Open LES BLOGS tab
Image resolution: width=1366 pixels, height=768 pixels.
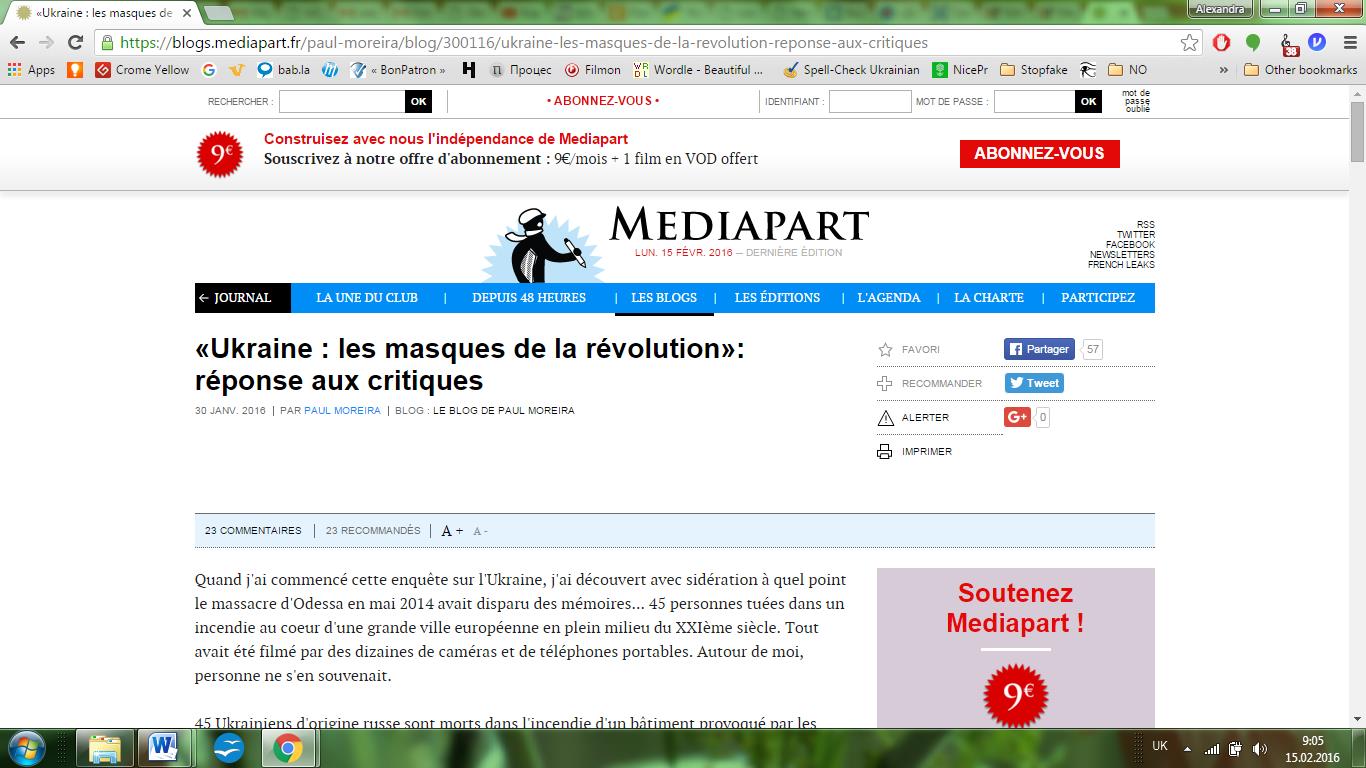tap(664, 298)
